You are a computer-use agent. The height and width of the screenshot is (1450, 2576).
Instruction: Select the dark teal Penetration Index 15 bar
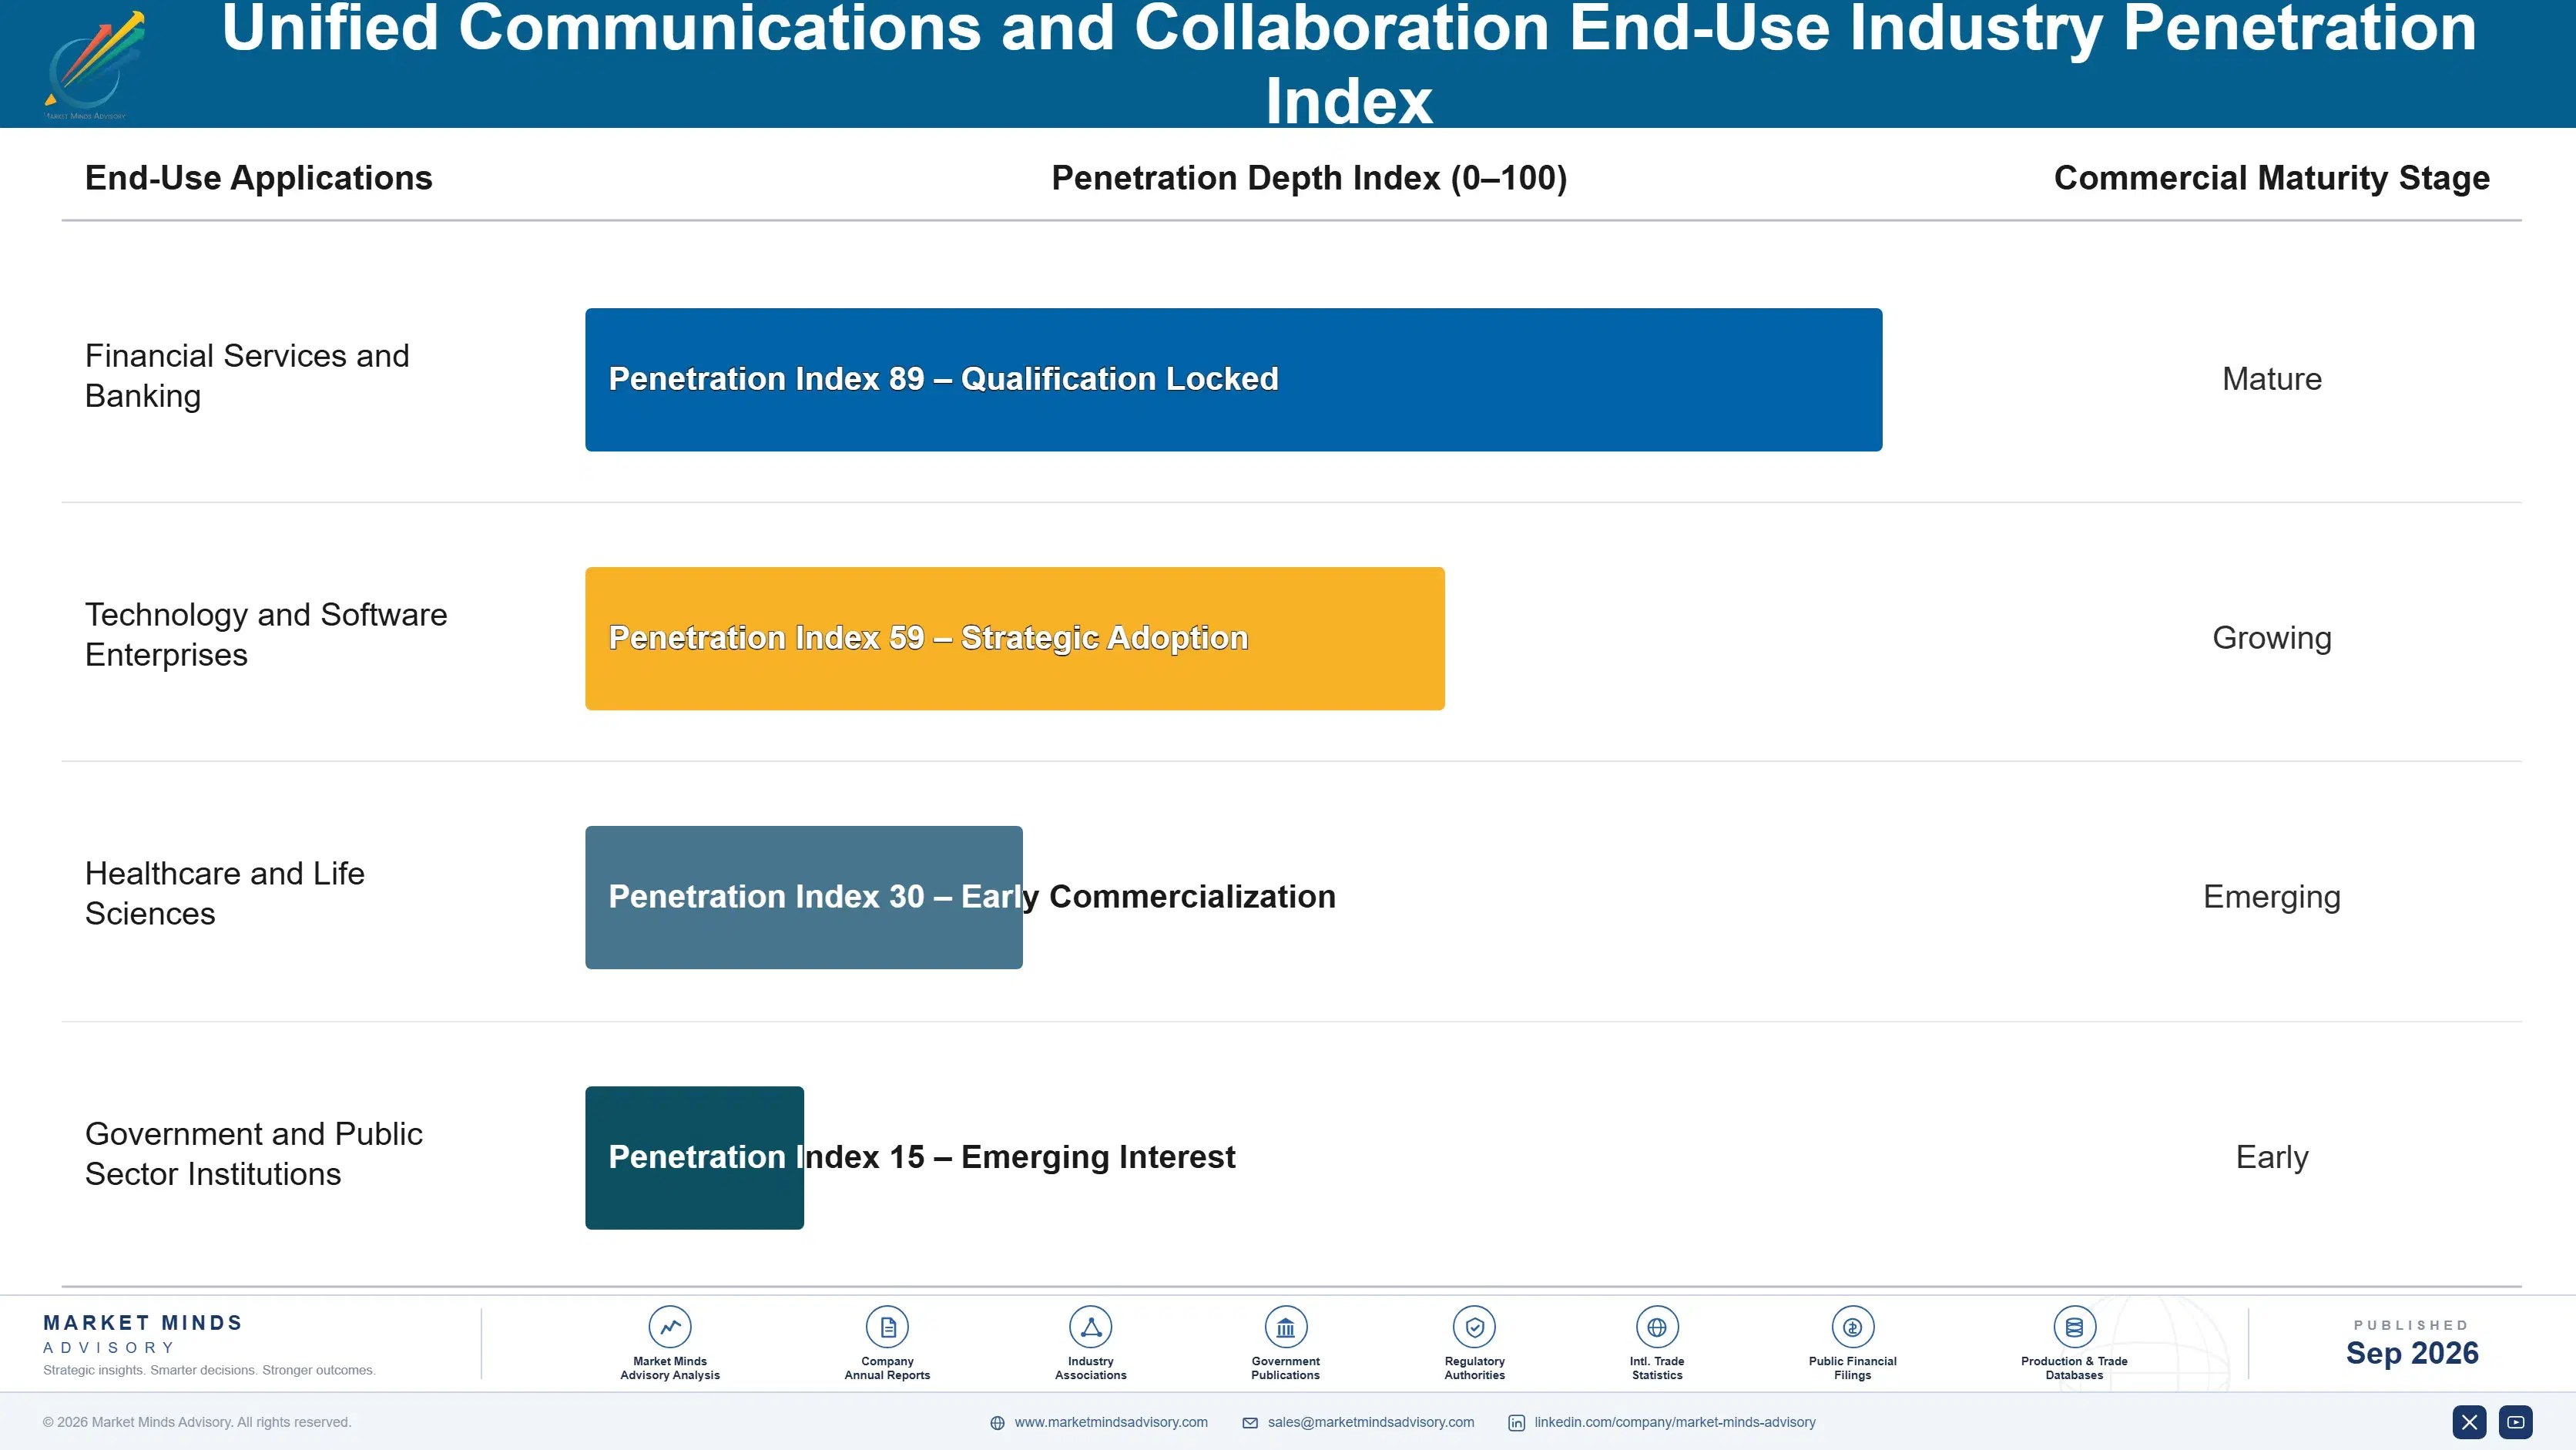point(694,1157)
